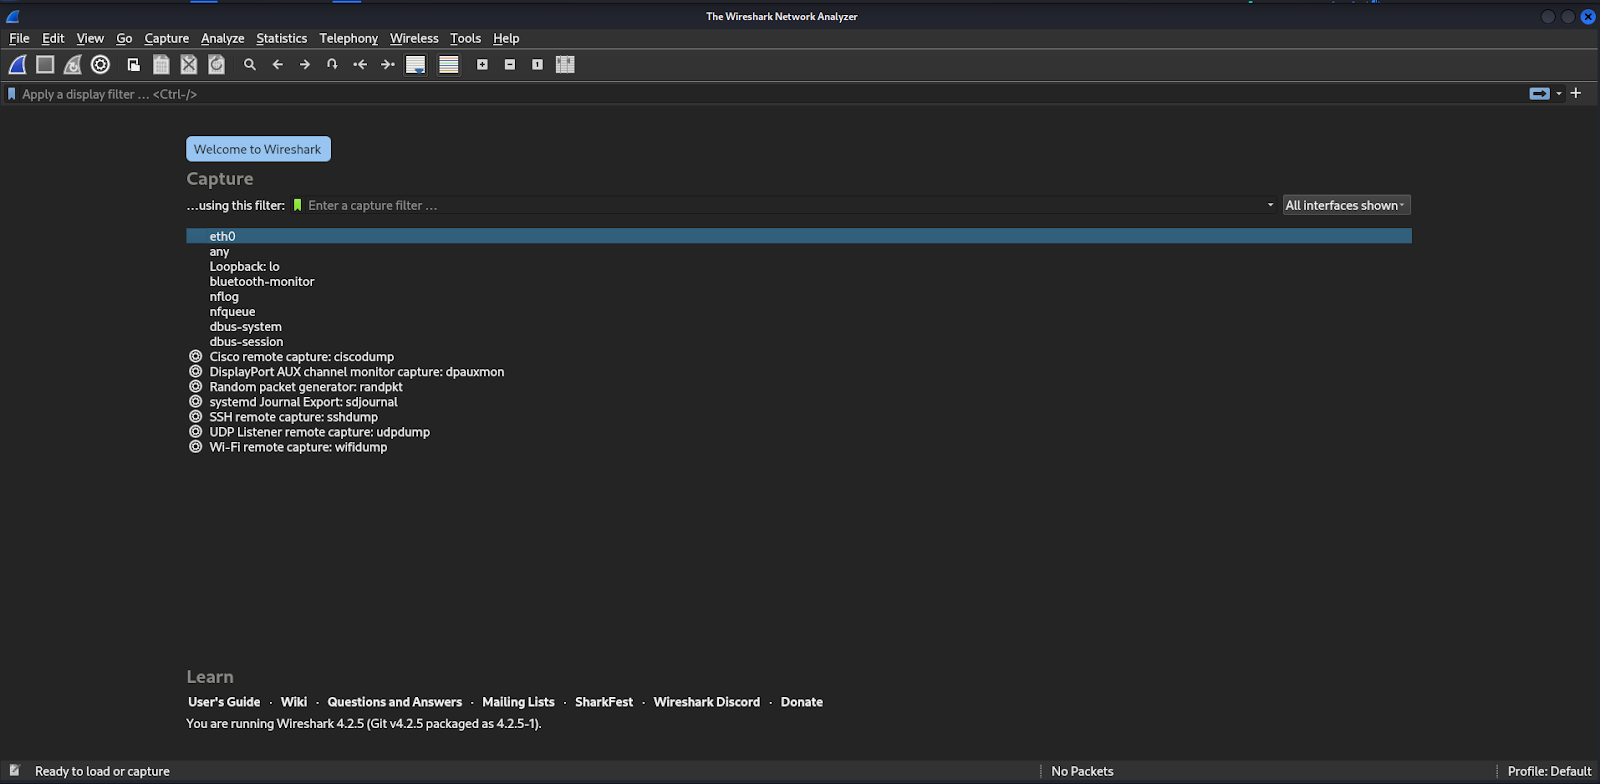Focus the Enter a capture filter field
The width and height of the screenshot is (1600, 784).
(782, 205)
